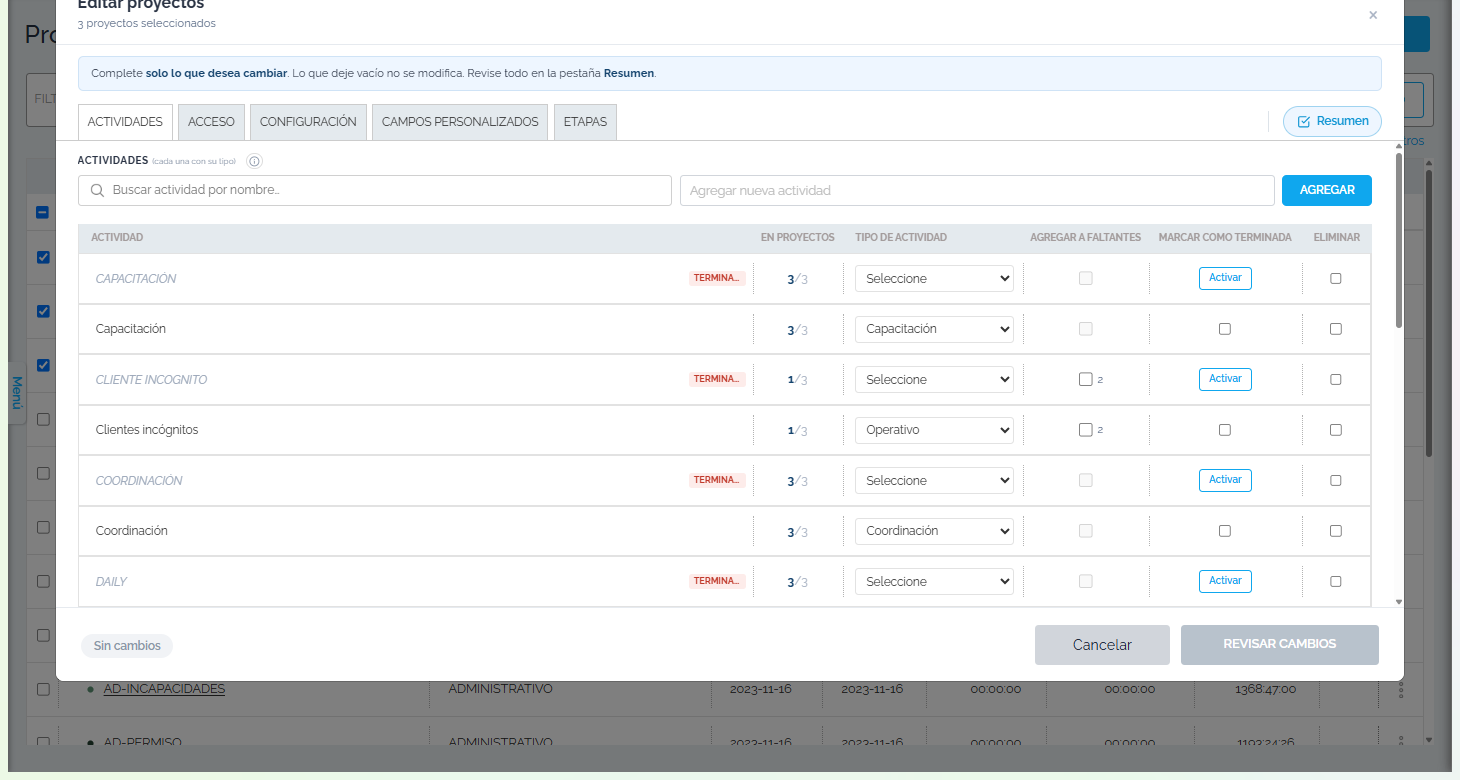Screen dimensions: 1460x780
Task: Open the CAMPOS PERSONALIZADOS tab
Action: (460, 122)
